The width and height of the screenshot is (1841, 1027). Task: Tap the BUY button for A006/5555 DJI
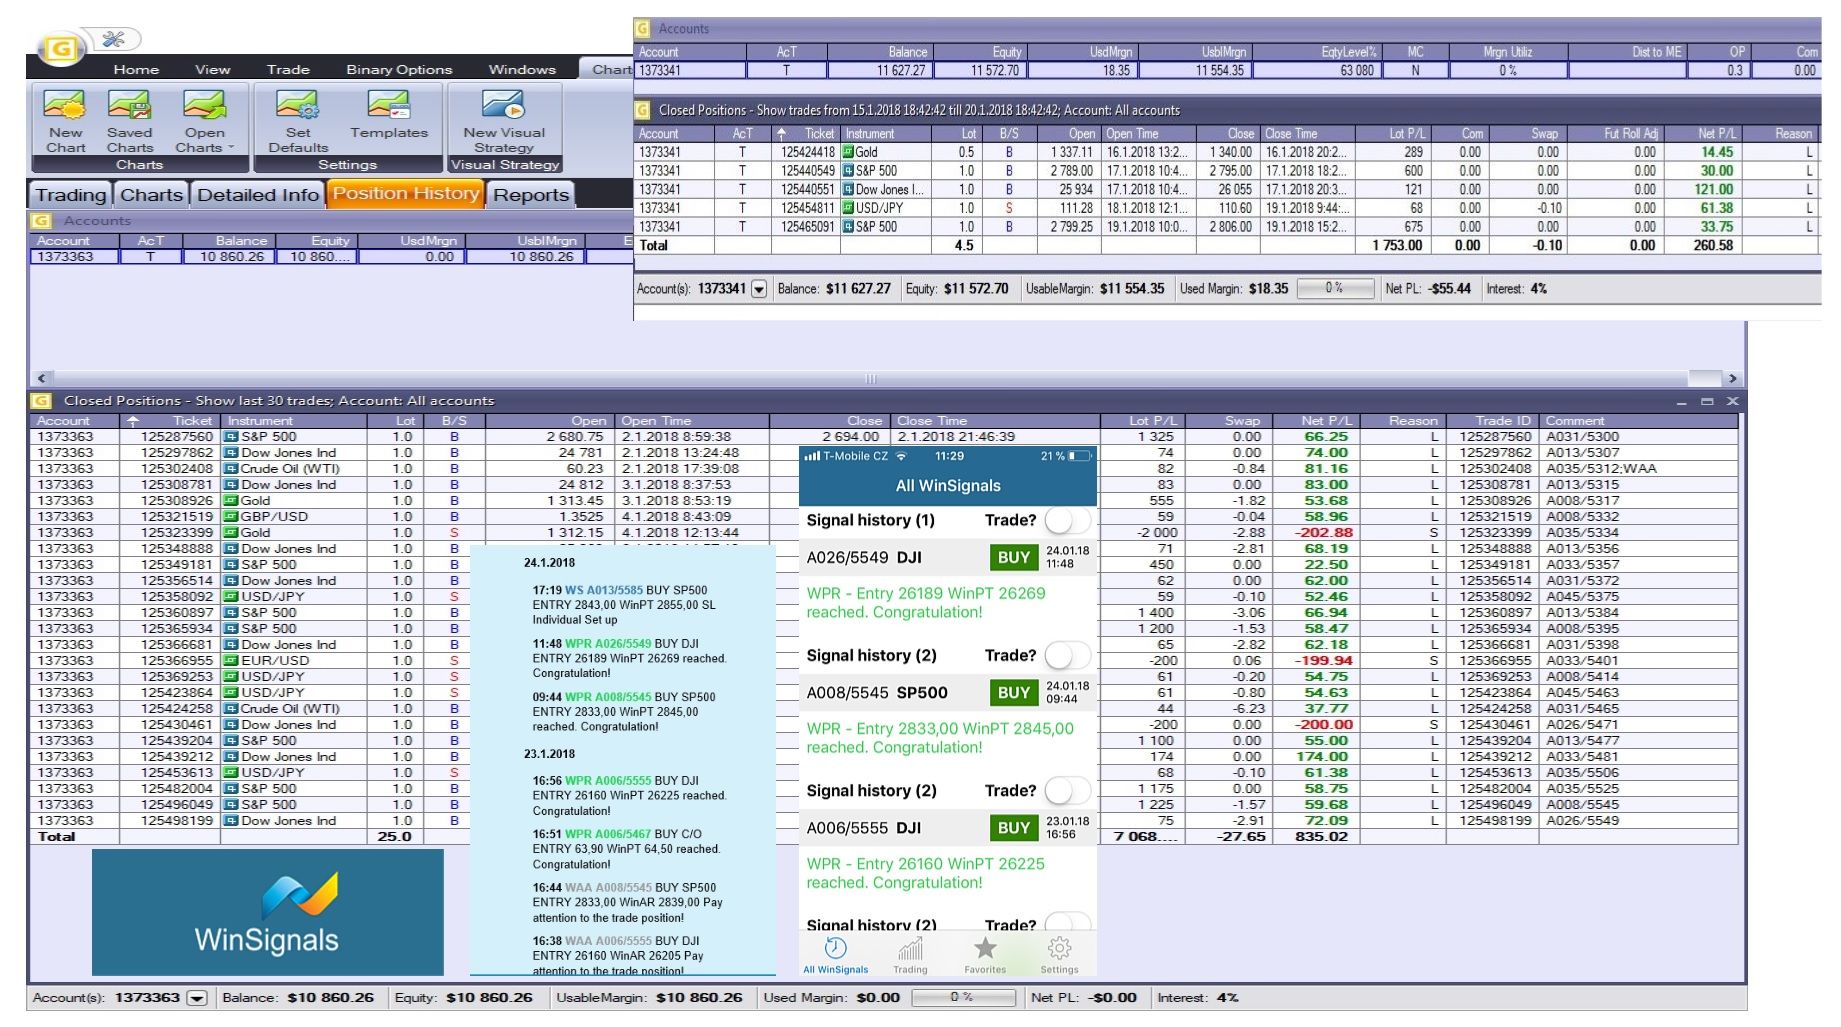tap(1013, 828)
